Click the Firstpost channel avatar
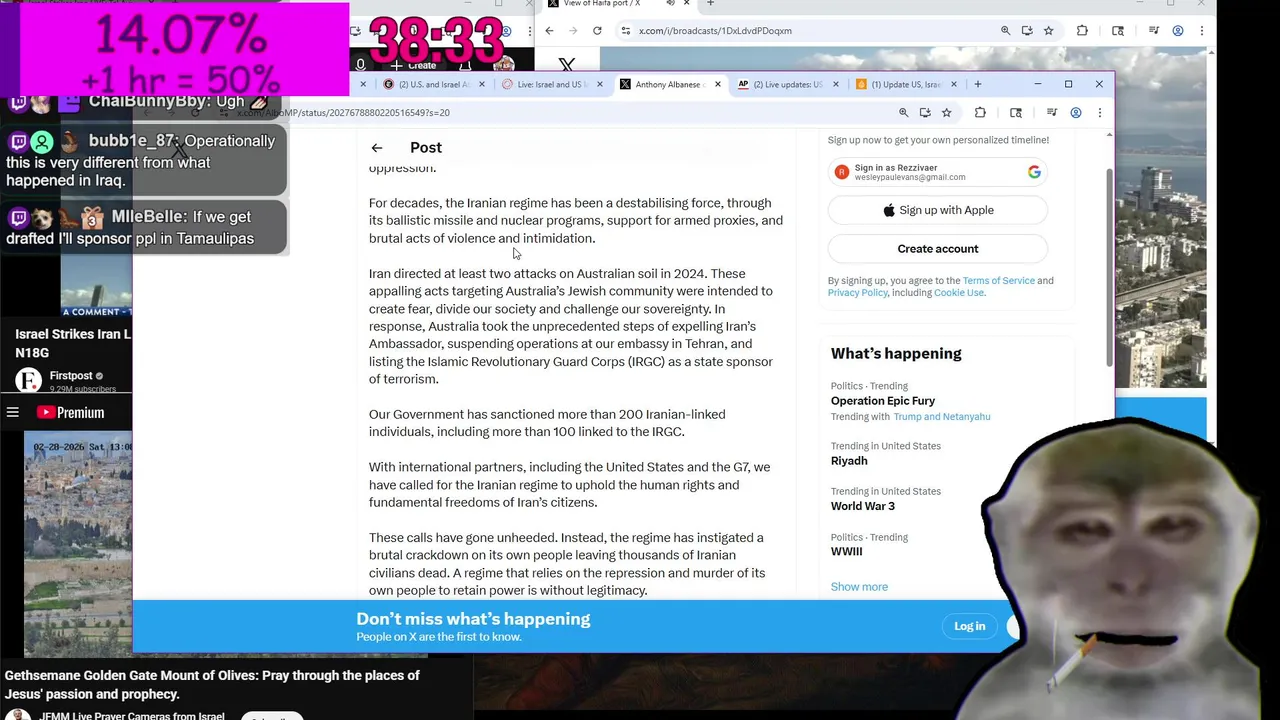This screenshot has height=720, width=1280. click(x=29, y=380)
